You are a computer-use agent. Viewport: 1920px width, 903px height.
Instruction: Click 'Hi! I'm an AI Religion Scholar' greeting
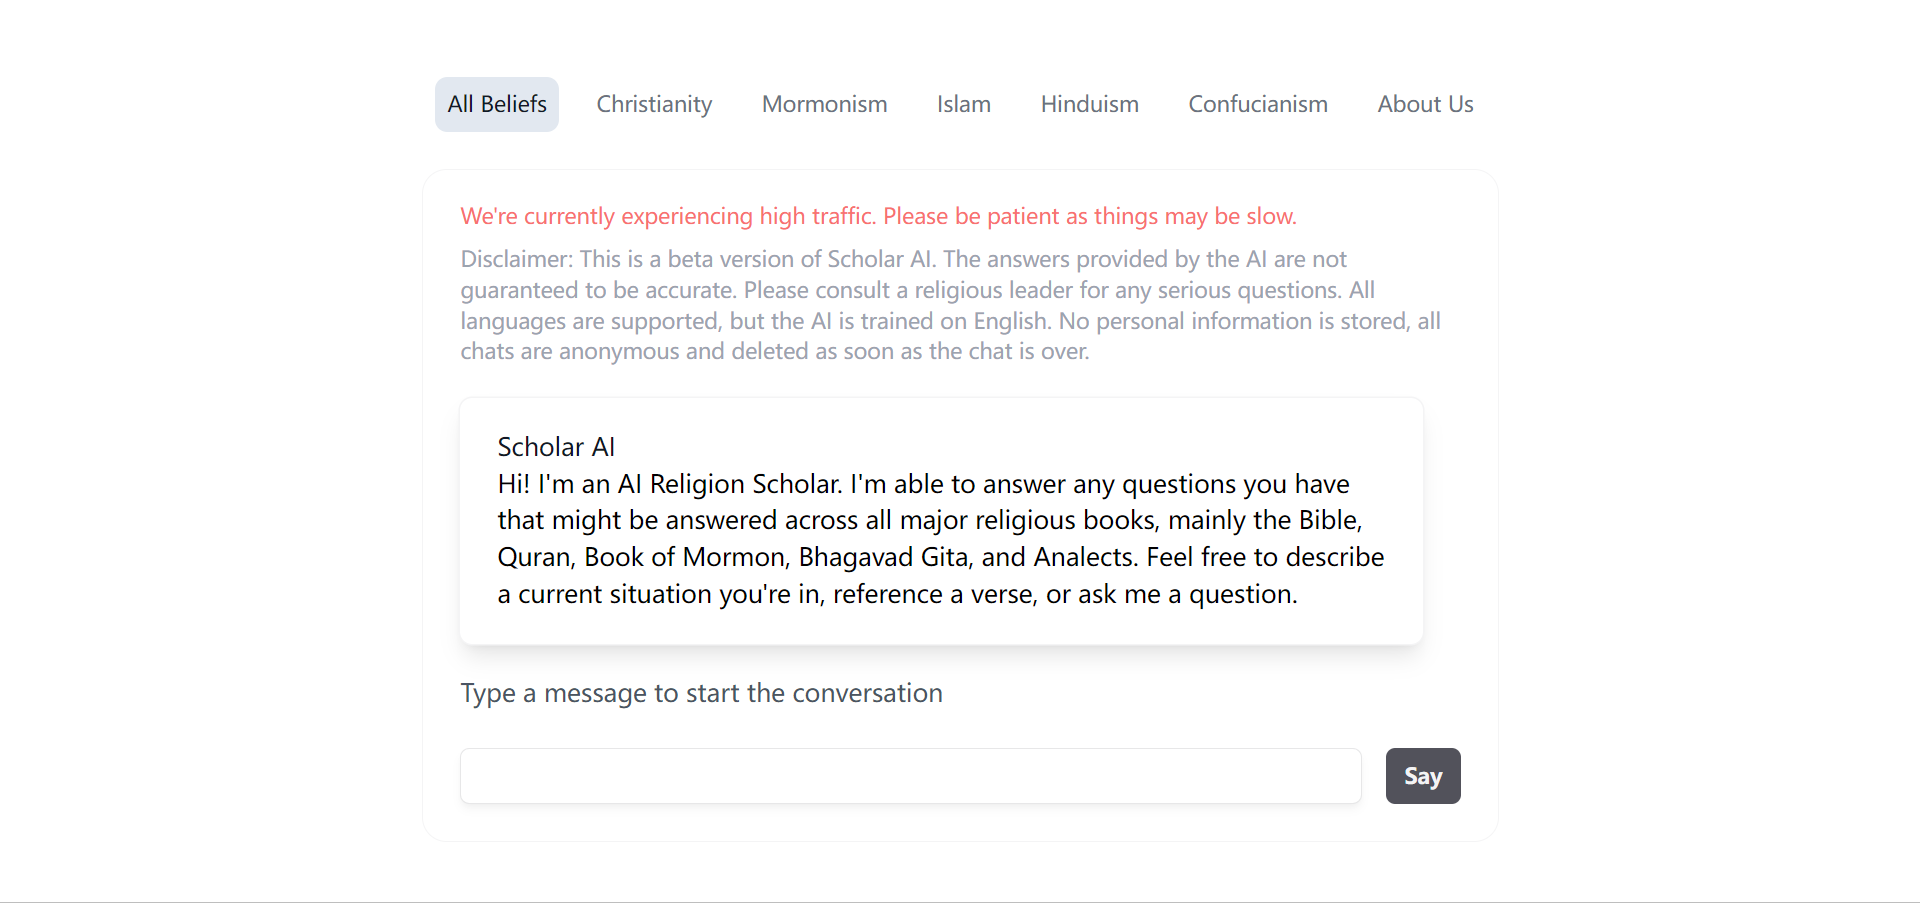(670, 484)
